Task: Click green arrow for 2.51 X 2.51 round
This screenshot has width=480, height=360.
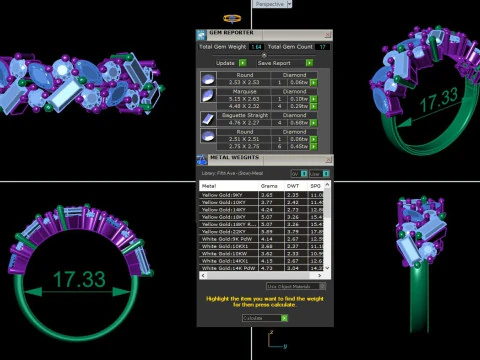Action: click(x=314, y=139)
